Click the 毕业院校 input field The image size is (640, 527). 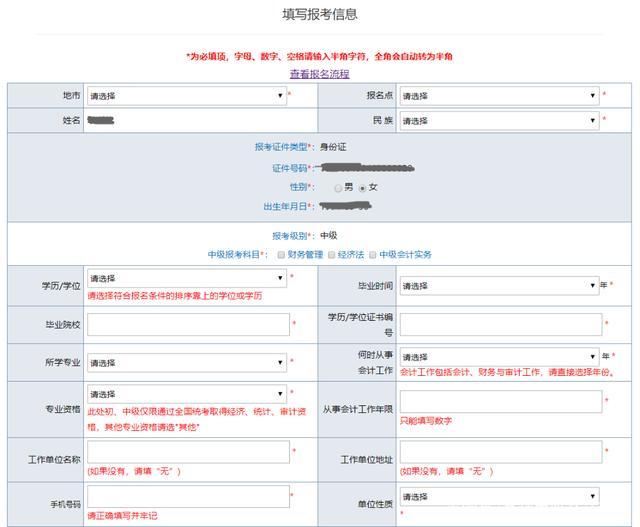[187, 324]
